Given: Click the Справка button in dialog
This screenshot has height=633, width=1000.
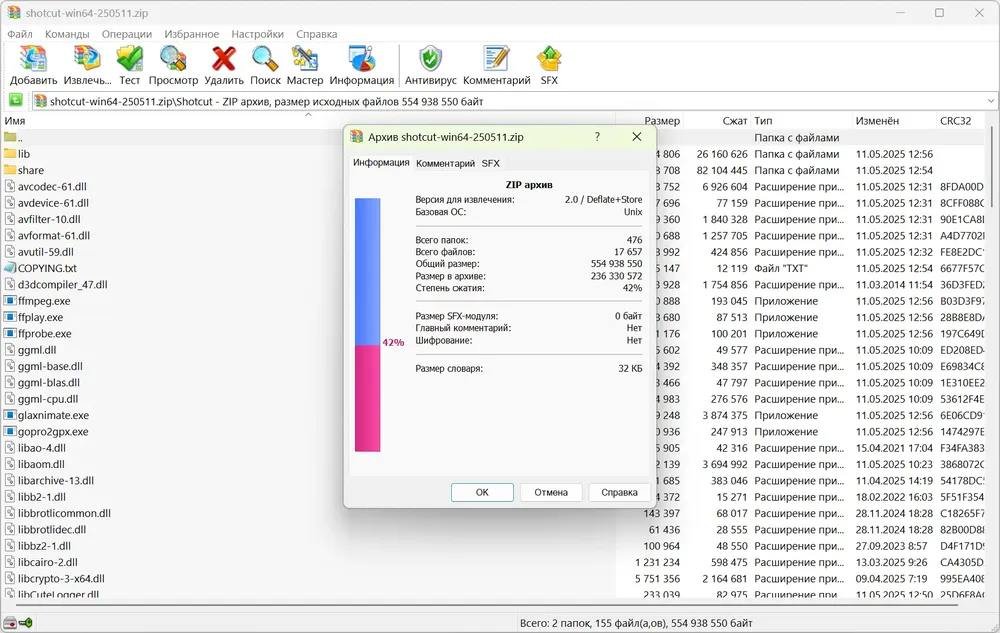Looking at the screenshot, I should click(x=619, y=492).
